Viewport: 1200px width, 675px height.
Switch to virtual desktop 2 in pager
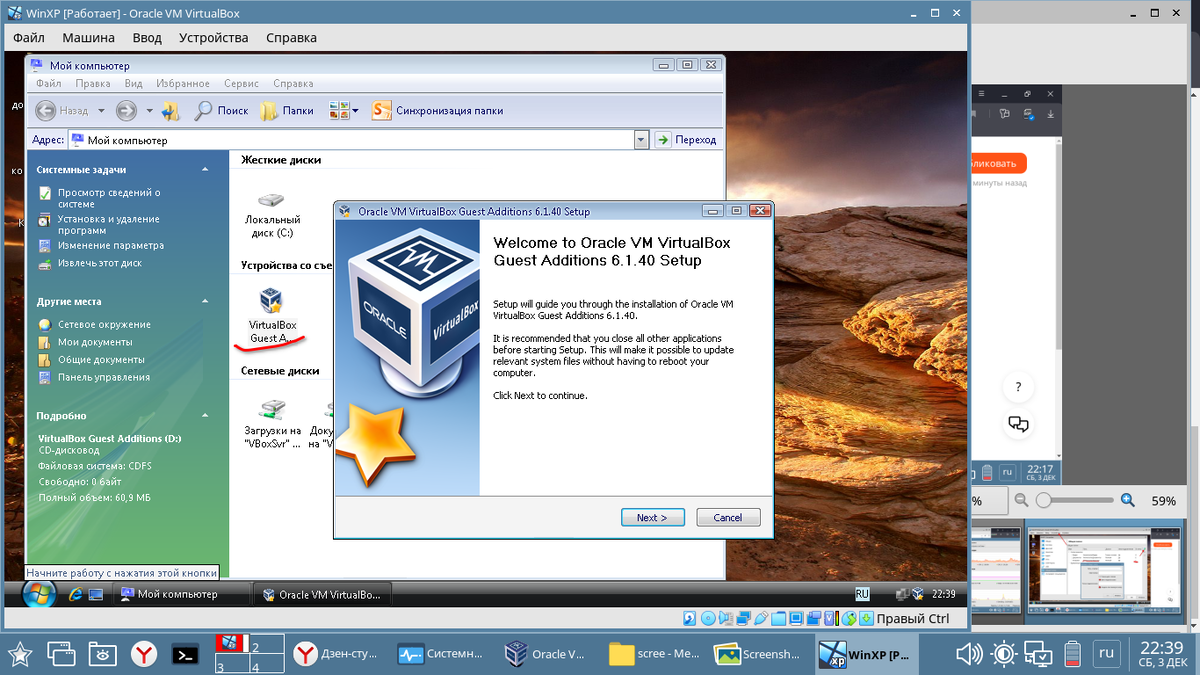click(268, 646)
